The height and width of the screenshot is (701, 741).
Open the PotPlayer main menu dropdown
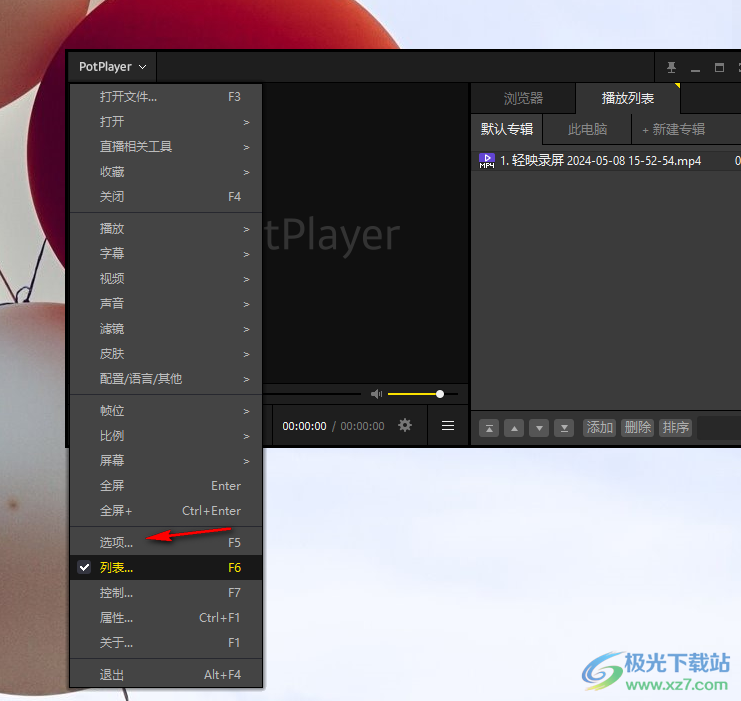[x=112, y=67]
